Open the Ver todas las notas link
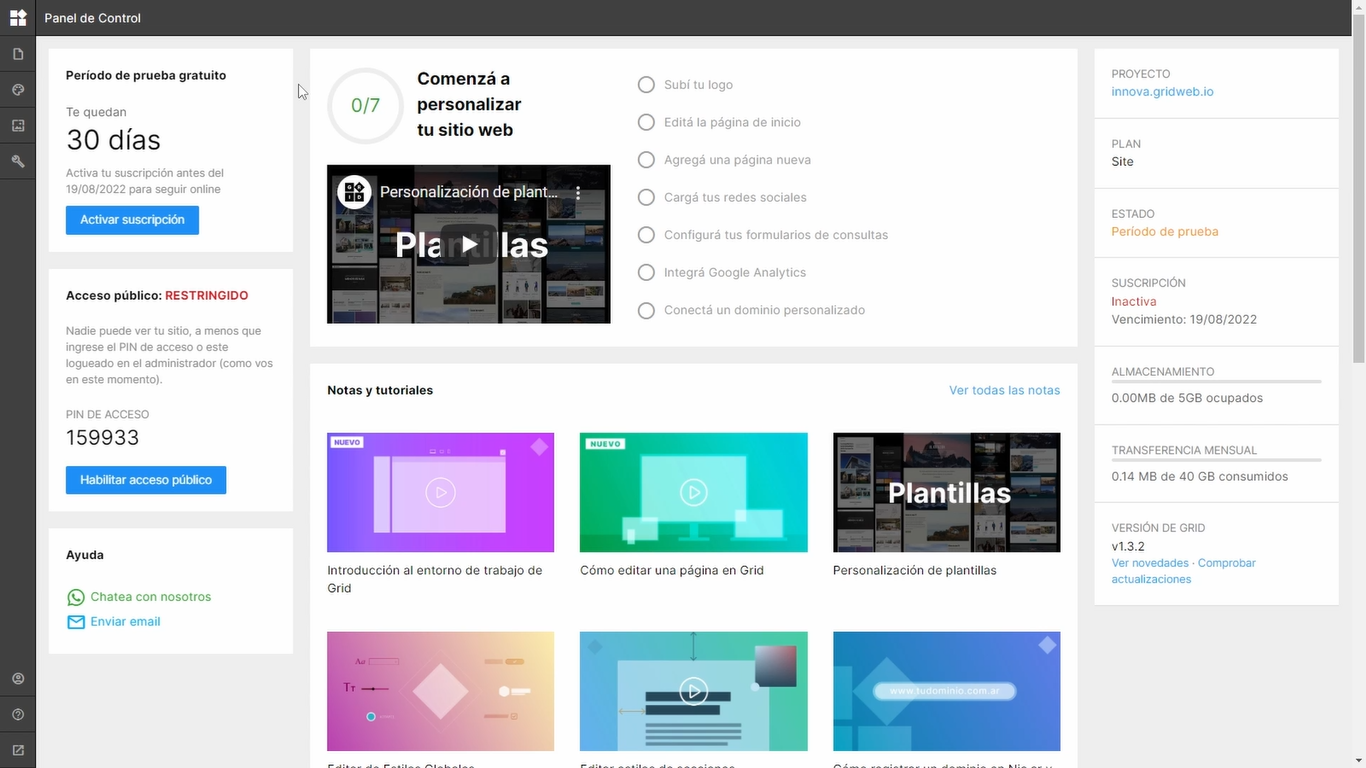1366x768 pixels. click(1004, 390)
